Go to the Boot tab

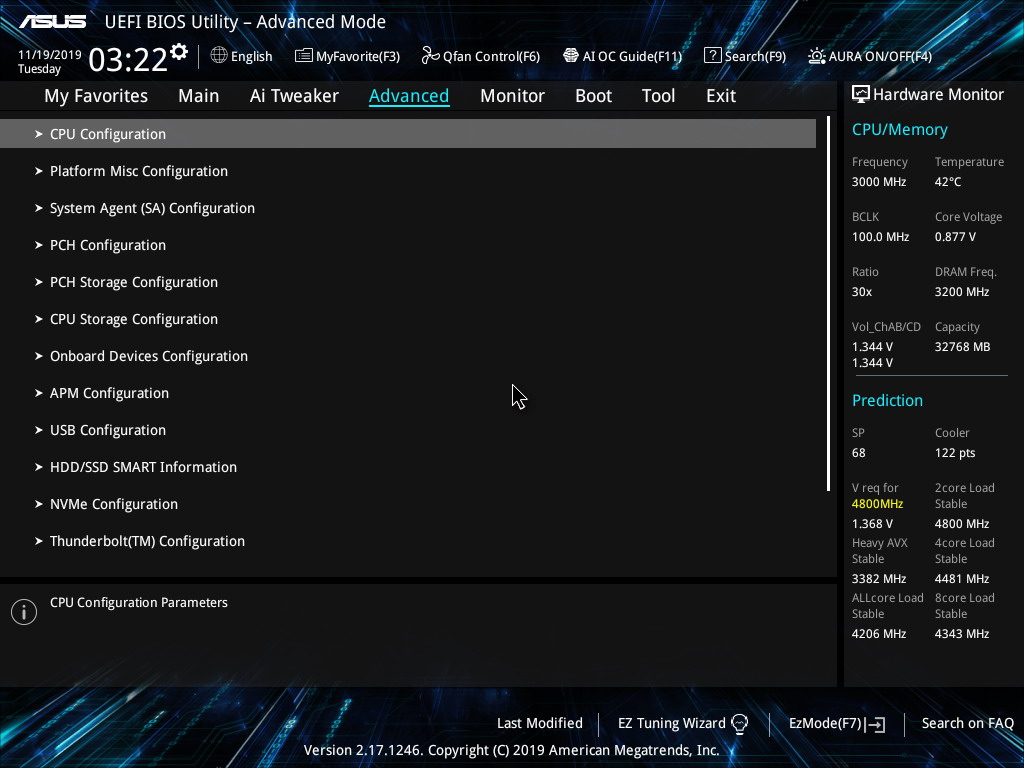[593, 96]
